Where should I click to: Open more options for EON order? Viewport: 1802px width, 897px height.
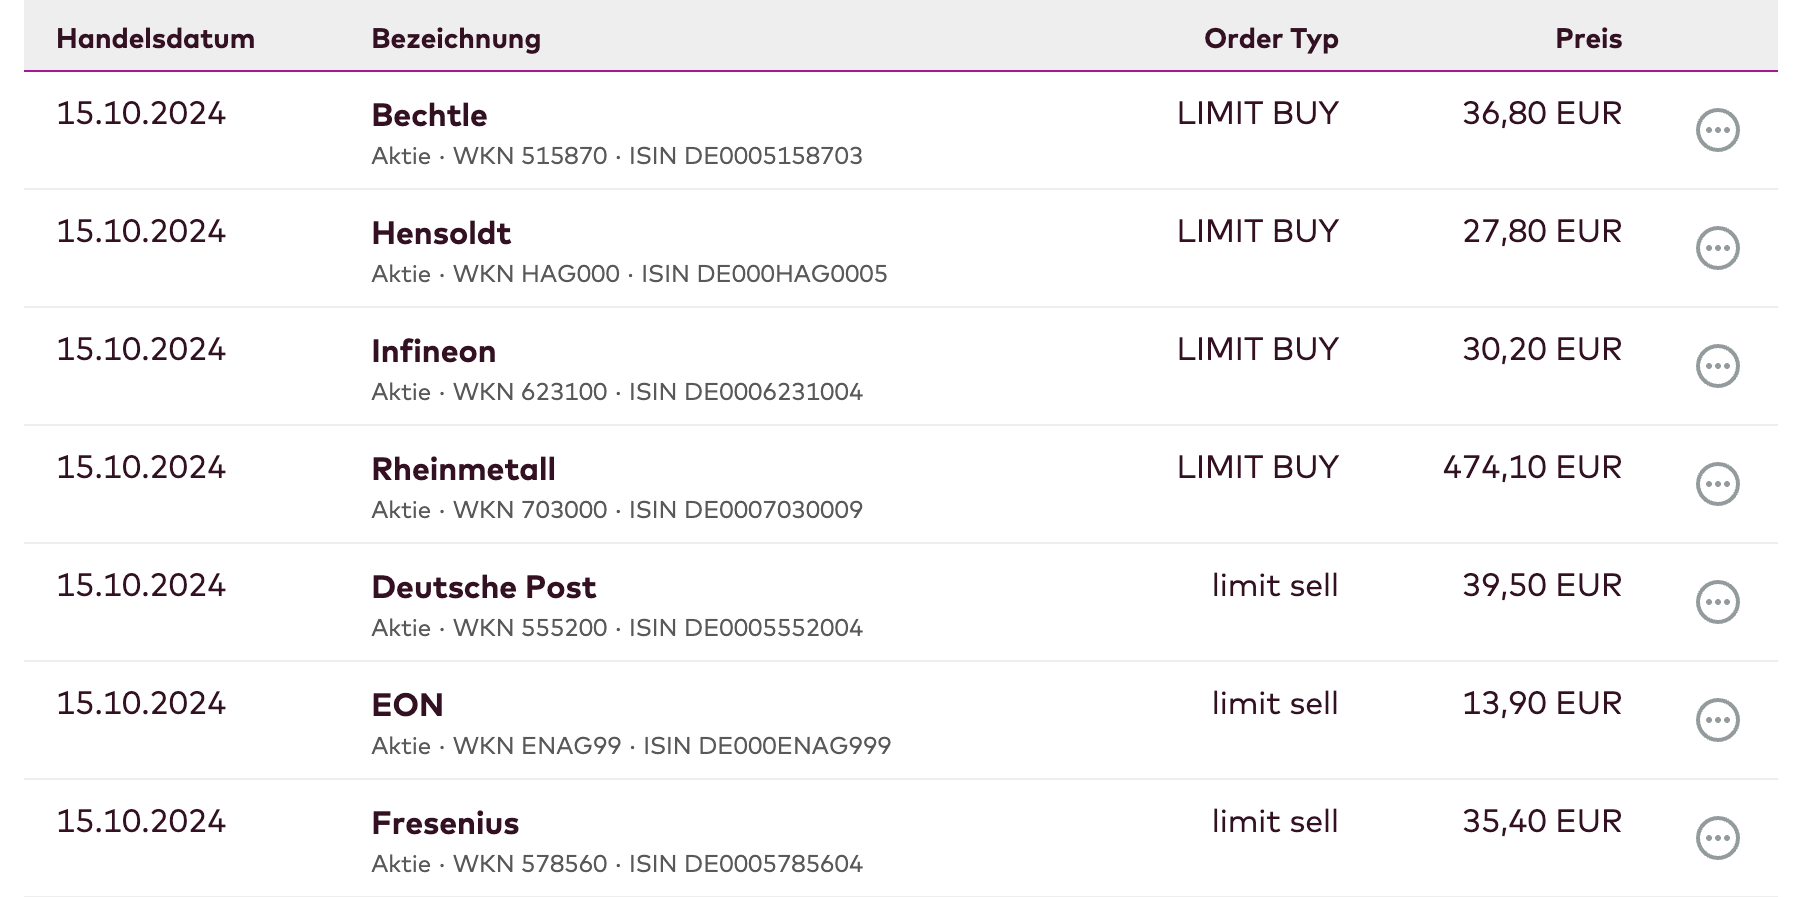pos(1717,720)
